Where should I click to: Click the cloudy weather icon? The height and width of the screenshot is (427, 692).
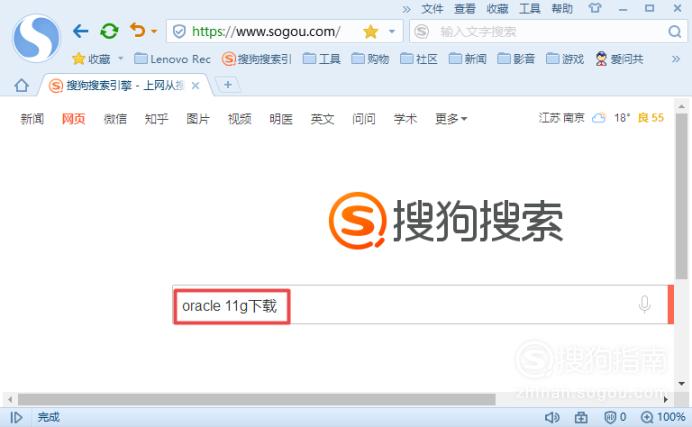point(599,118)
